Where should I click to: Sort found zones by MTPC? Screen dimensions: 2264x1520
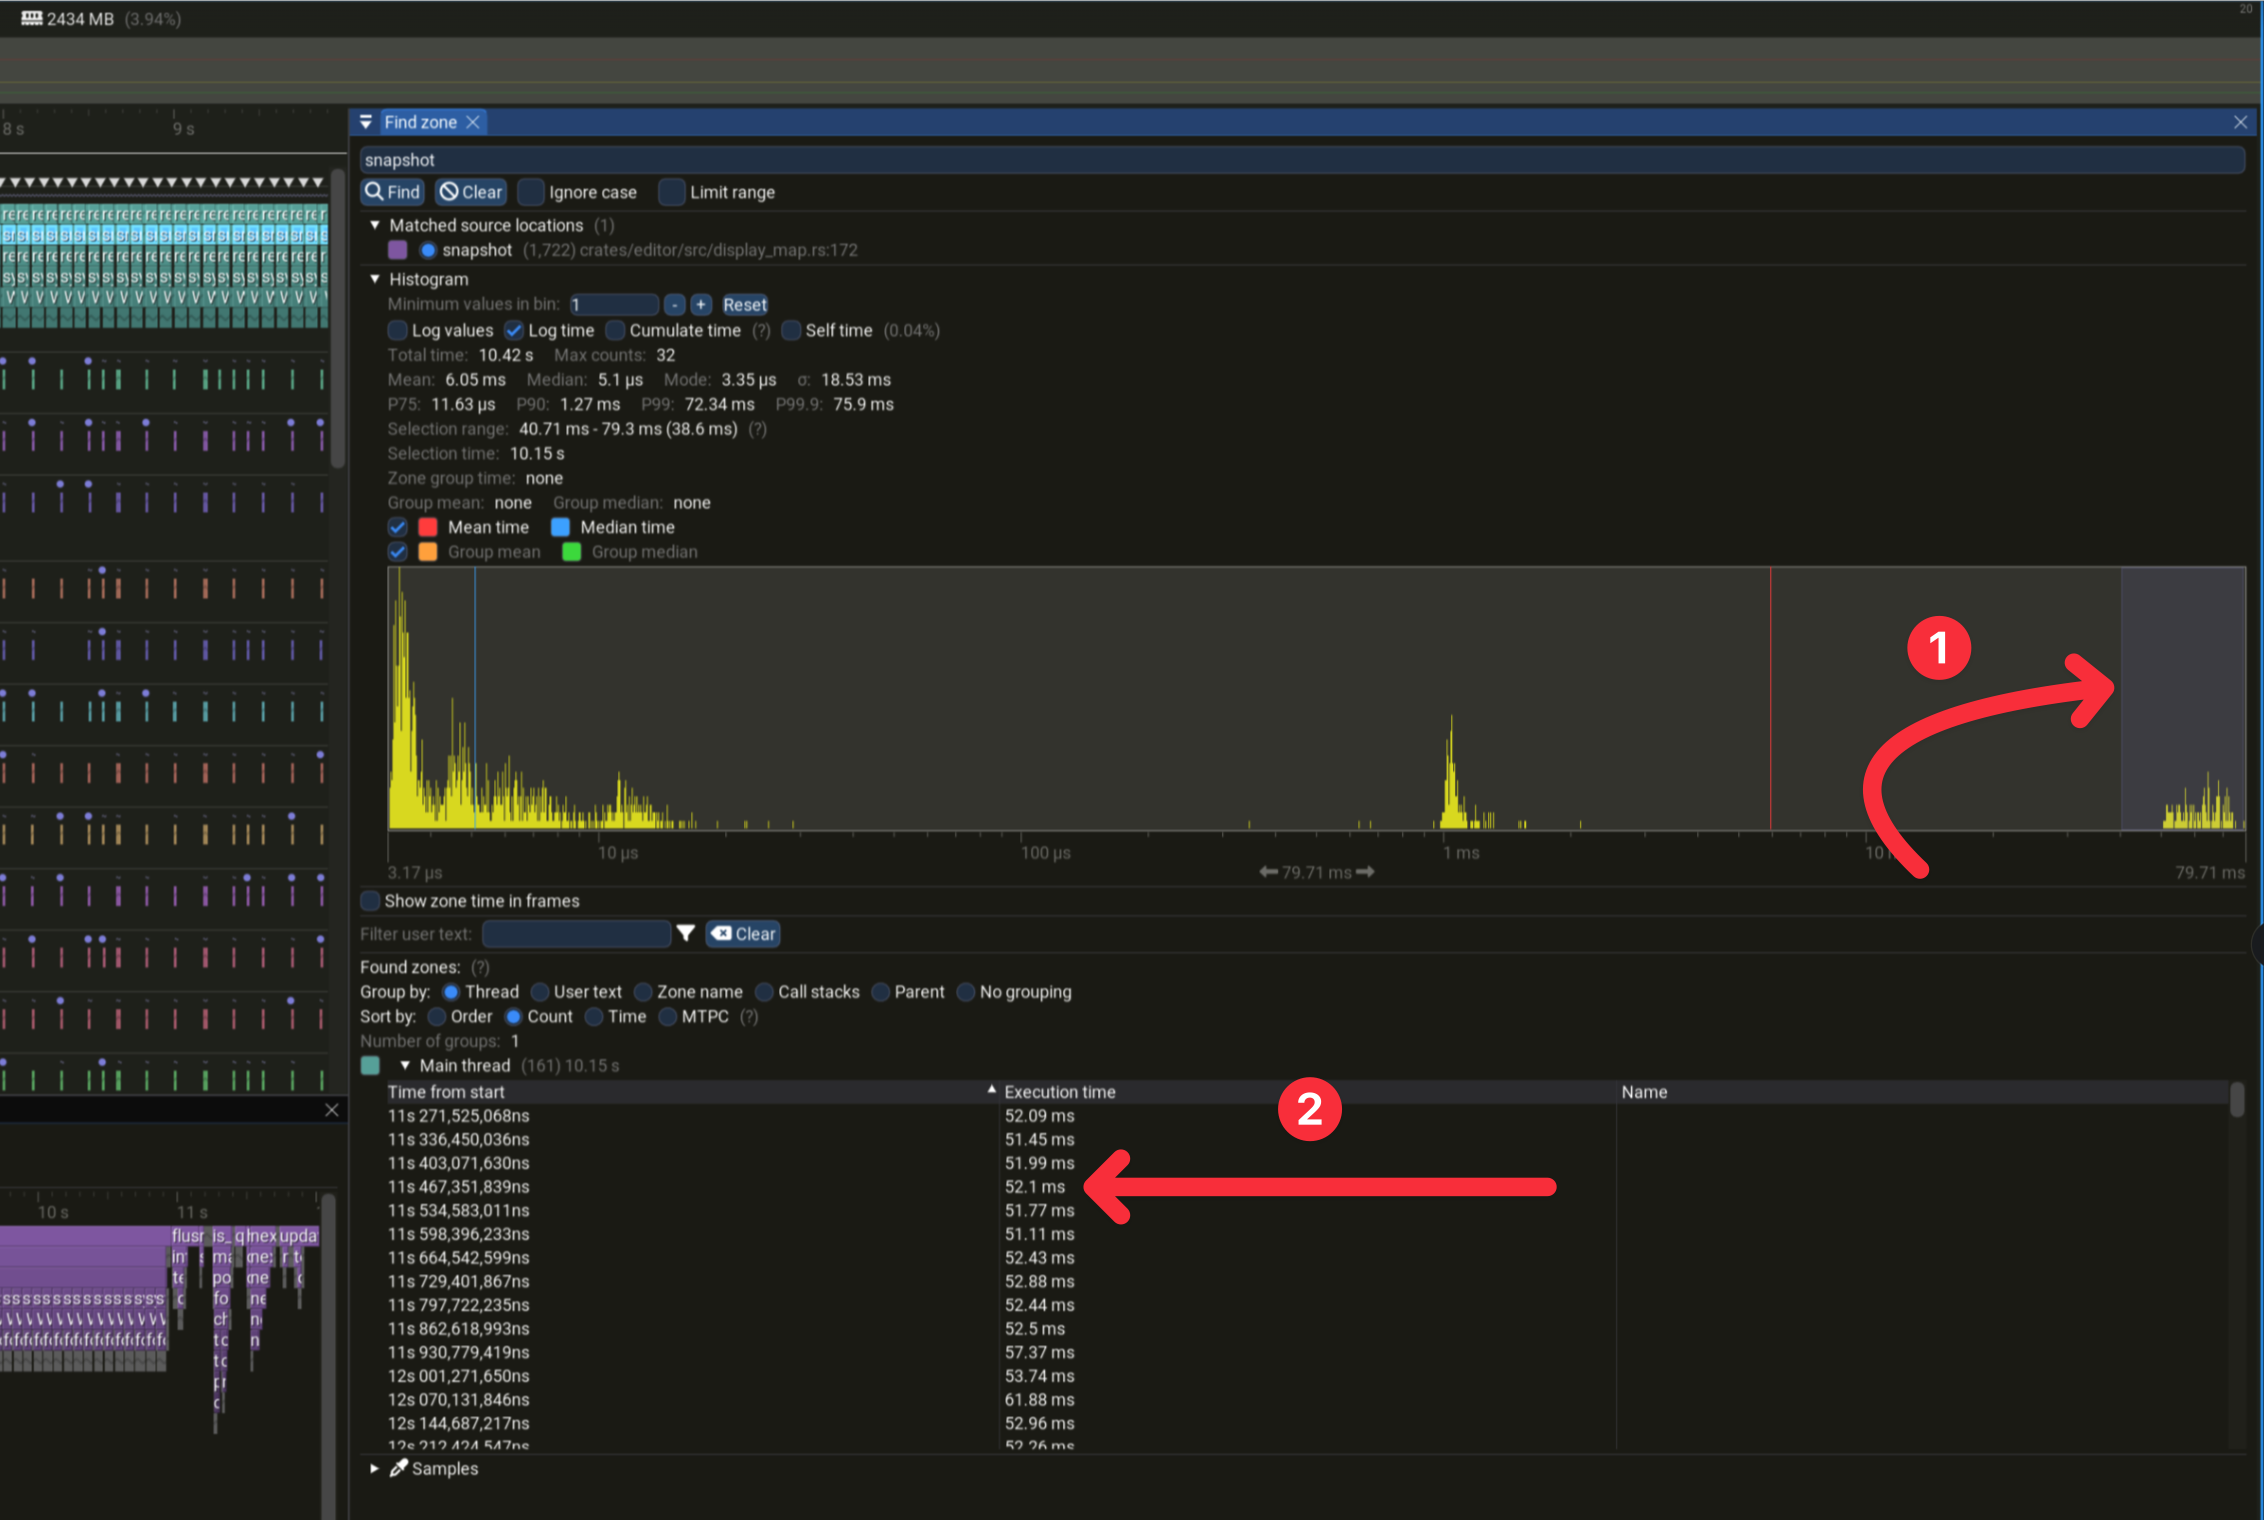668,1016
